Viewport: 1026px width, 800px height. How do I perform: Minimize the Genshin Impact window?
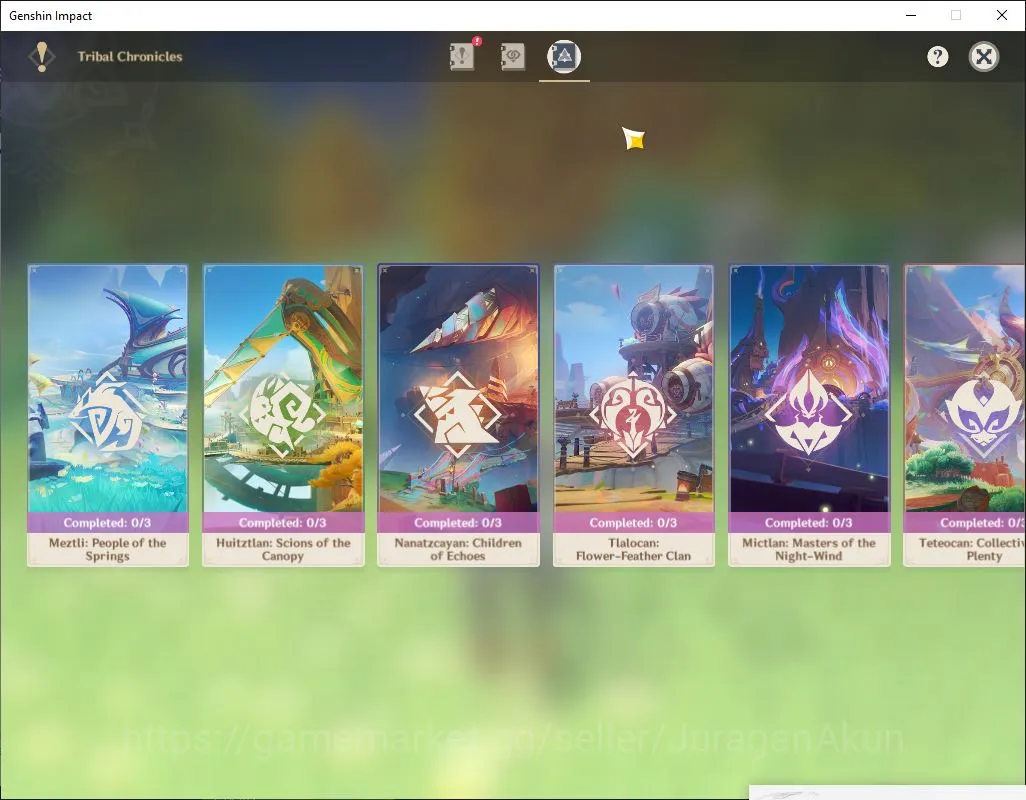tap(911, 15)
